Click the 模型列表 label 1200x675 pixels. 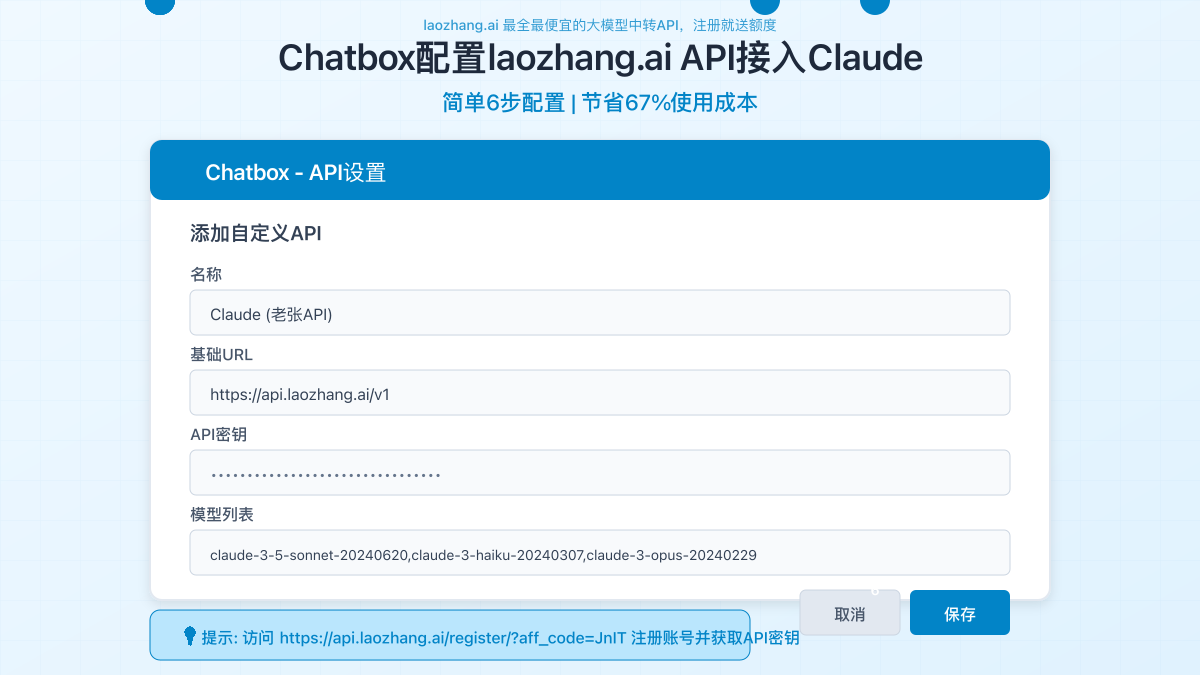pyautogui.click(x=222, y=514)
